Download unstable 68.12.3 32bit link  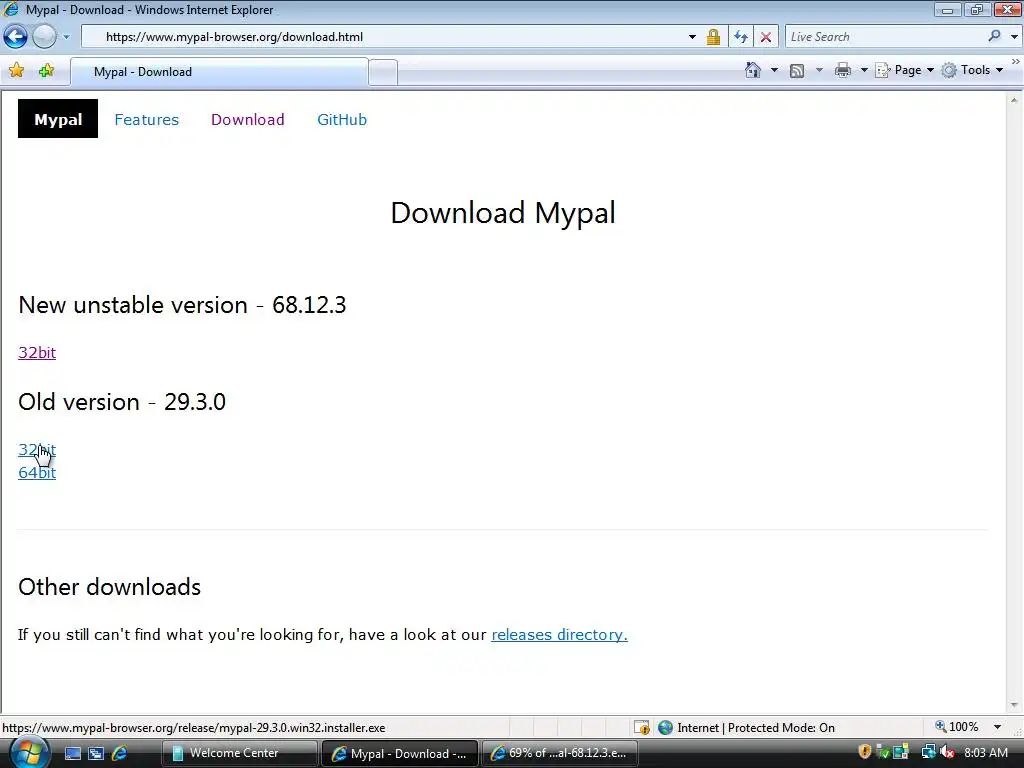(x=37, y=353)
